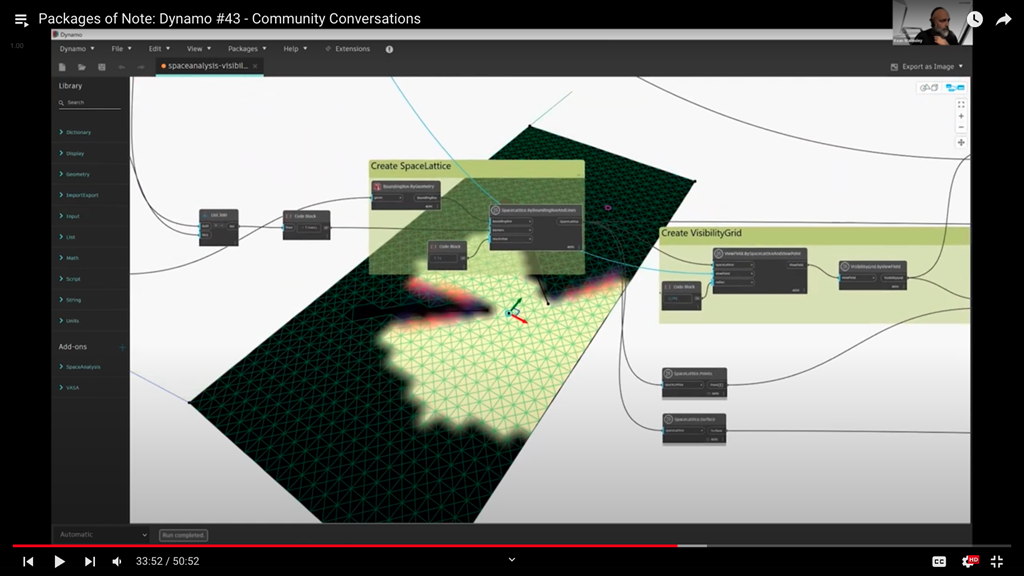The width and height of the screenshot is (1024, 576).
Task: Click the Open folder icon in toolbar
Action: pyautogui.click(x=82, y=67)
